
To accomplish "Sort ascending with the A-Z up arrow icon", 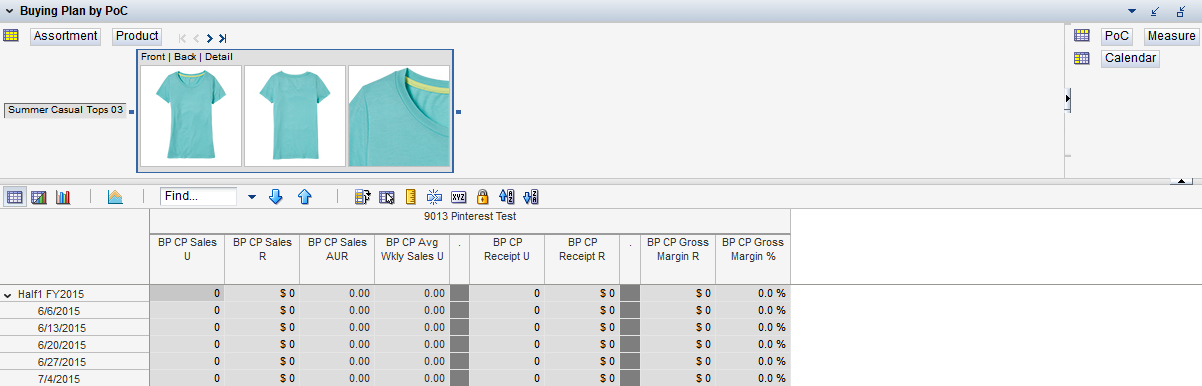I will pyautogui.click(x=507, y=197).
